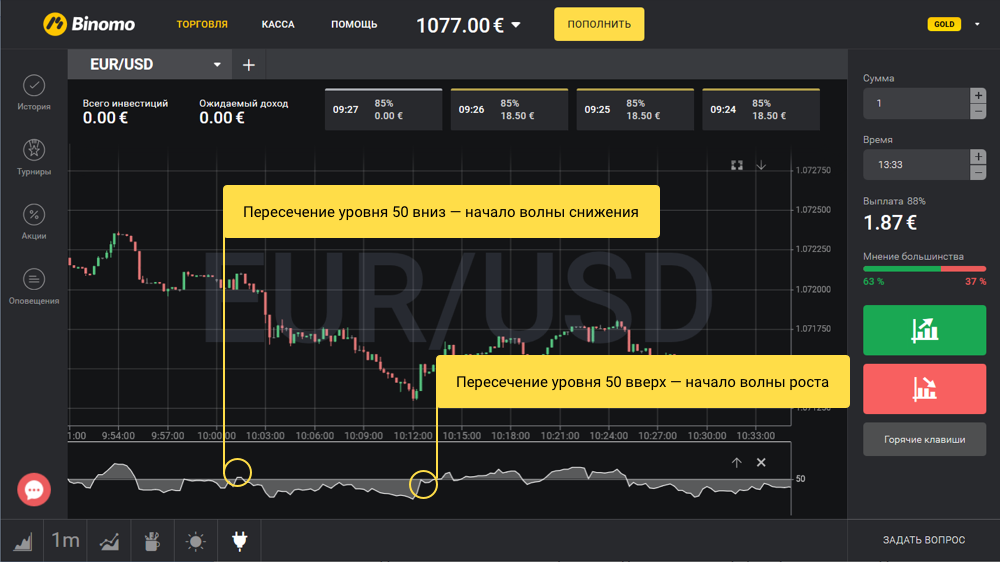Click the drawing tools cup icon
This screenshot has height=562, width=1000.
tap(152, 541)
